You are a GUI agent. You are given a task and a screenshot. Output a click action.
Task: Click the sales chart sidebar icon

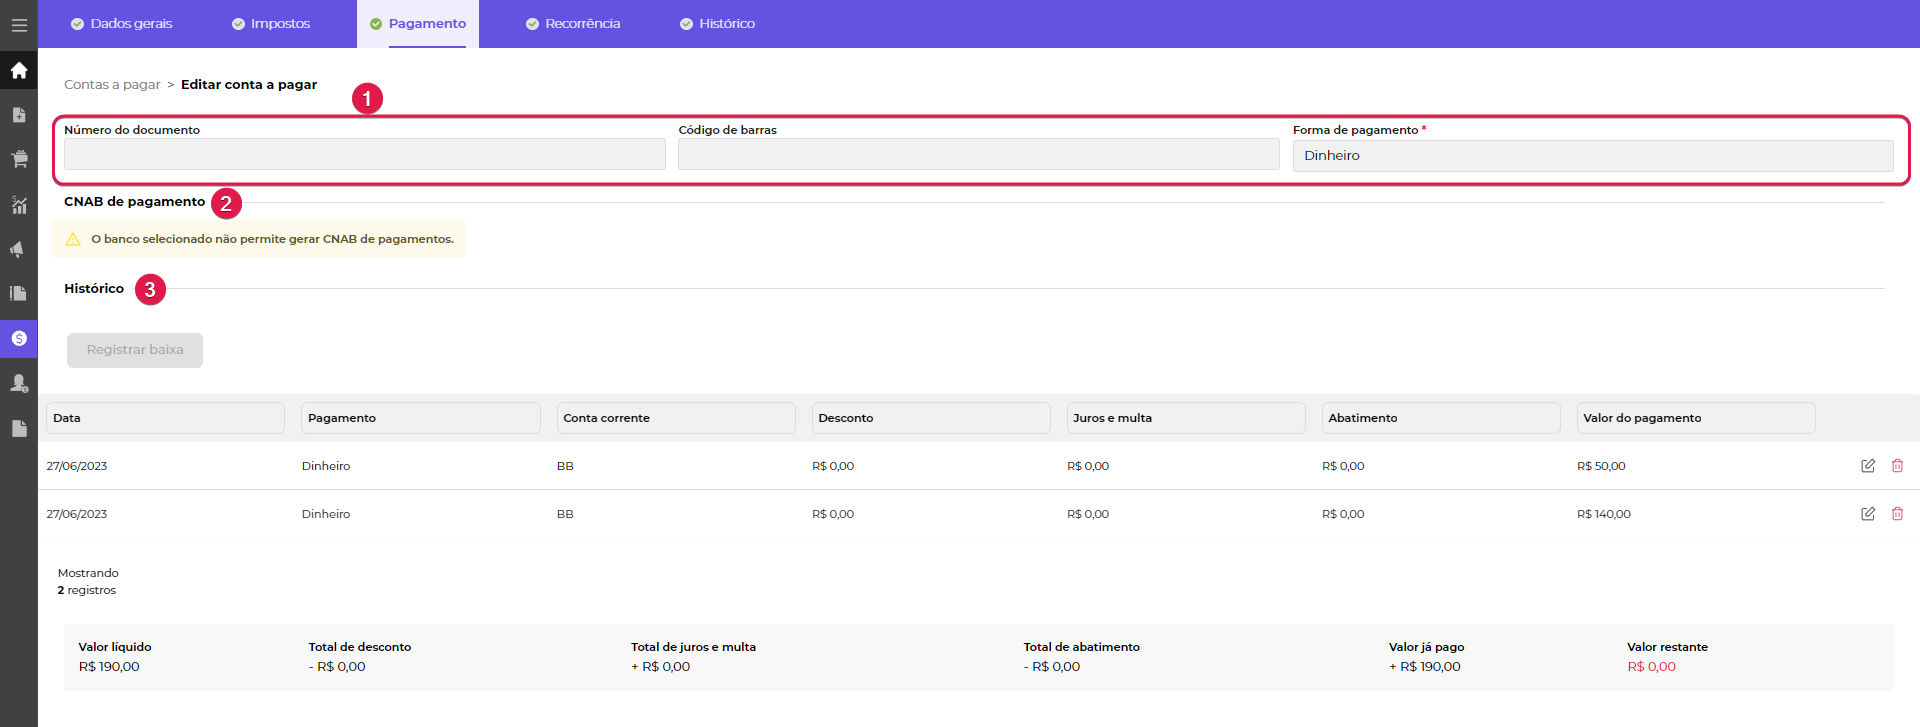click(x=19, y=205)
